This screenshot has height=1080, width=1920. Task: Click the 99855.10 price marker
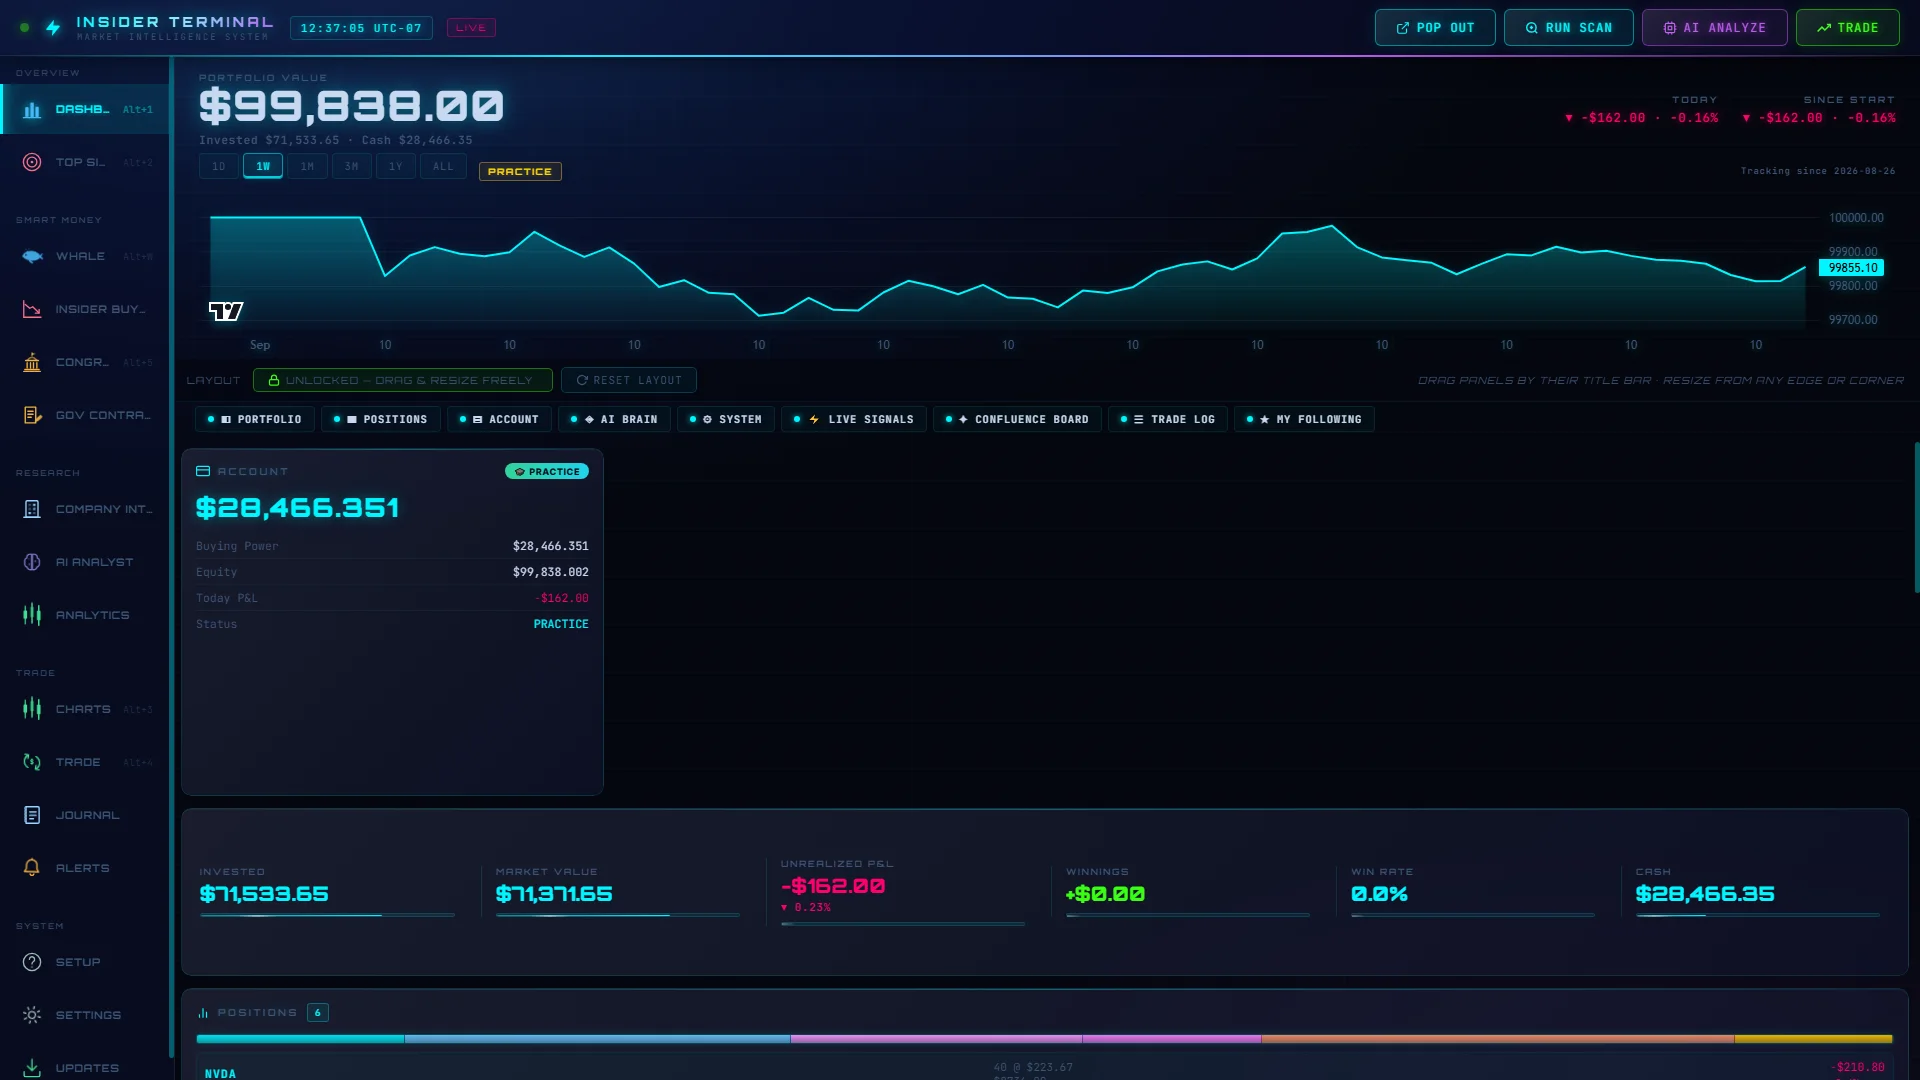1852,268
